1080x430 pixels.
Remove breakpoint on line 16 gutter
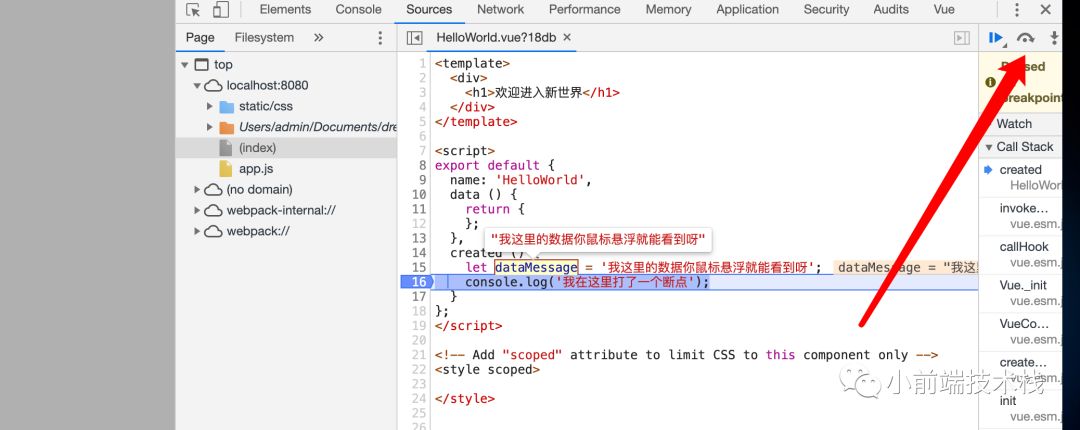[x=416, y=283]
